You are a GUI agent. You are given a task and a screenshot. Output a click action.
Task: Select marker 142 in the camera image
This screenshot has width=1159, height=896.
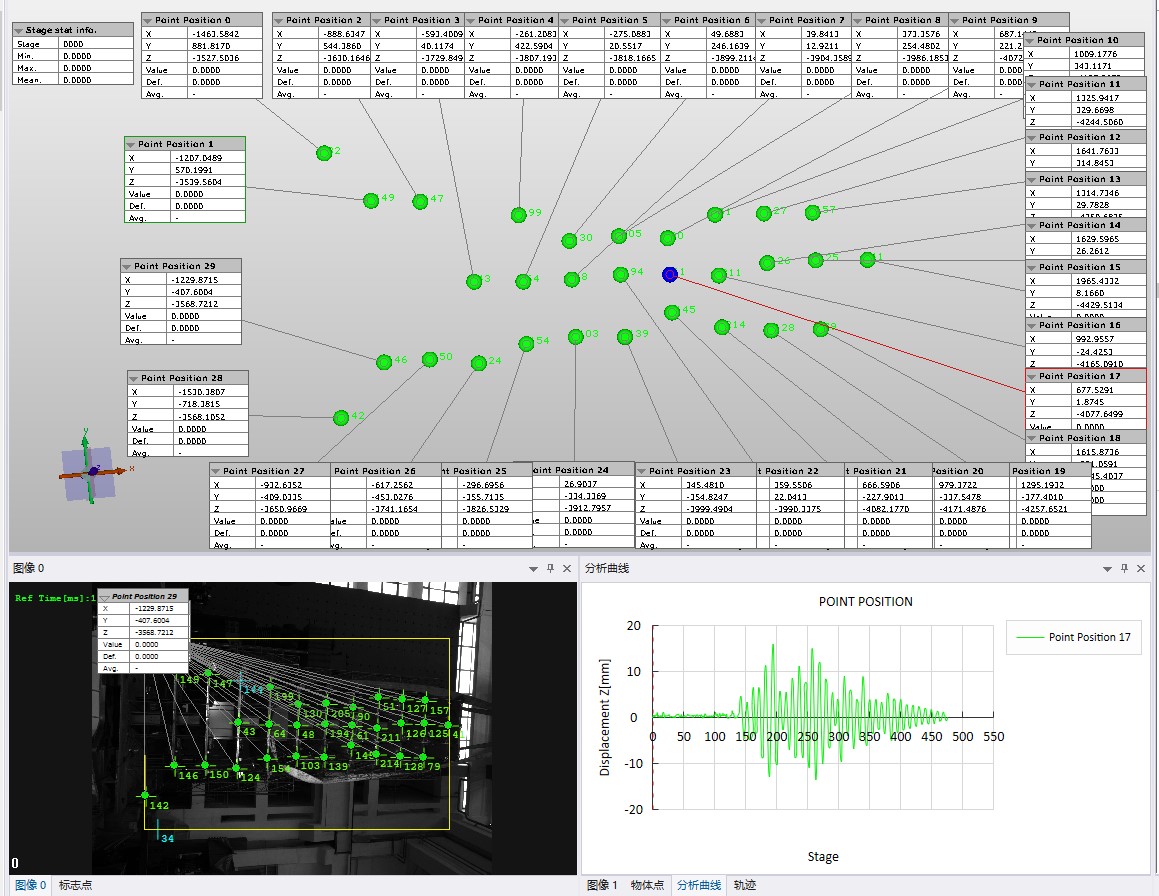[144, 796]
